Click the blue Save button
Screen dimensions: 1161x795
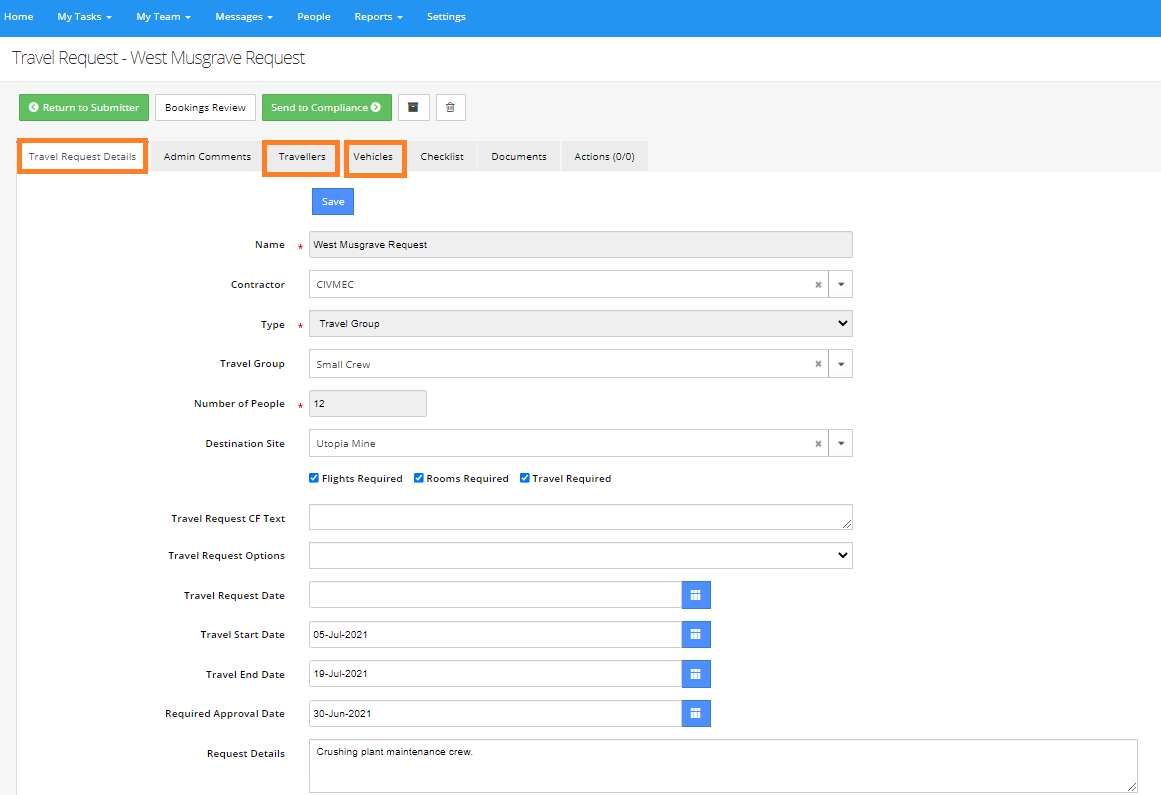[332, 201]
